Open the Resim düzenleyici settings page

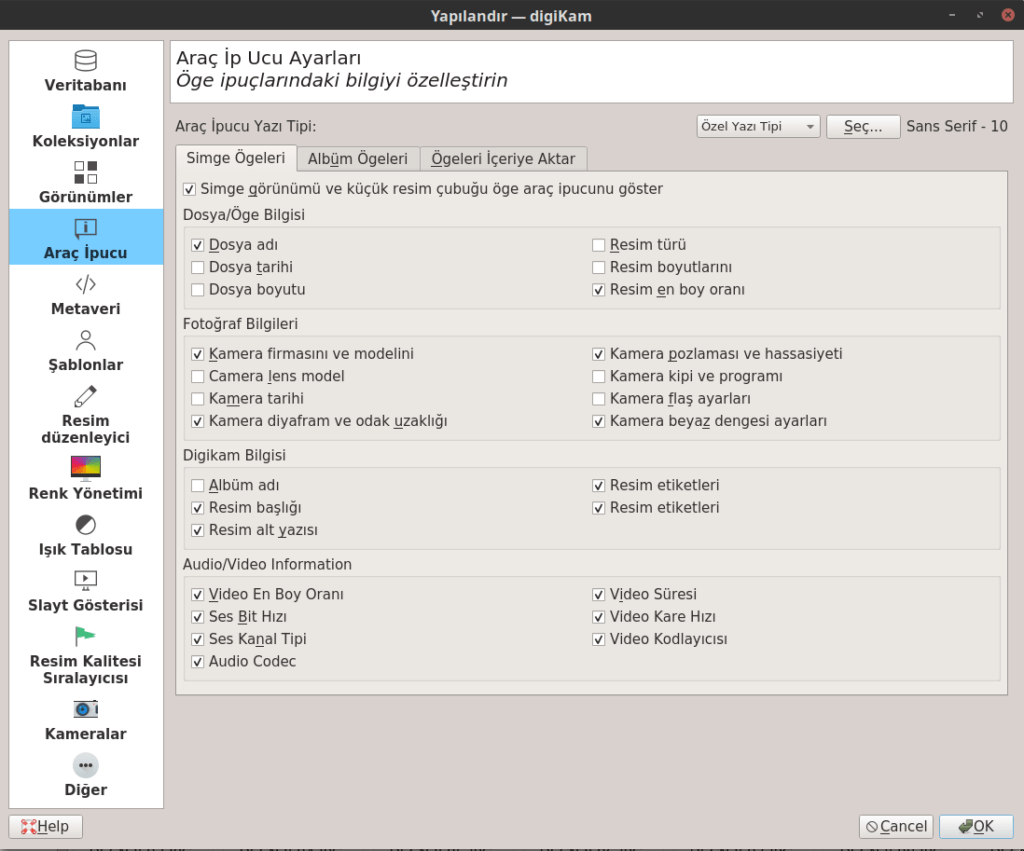click(86, 414)
